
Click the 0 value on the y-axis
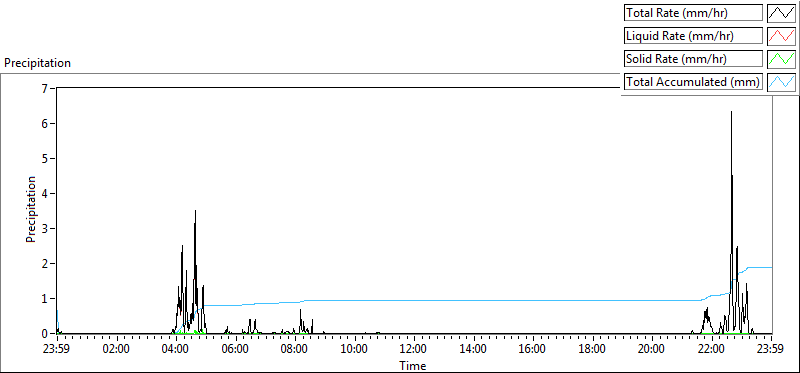click(x=44, y=333)
